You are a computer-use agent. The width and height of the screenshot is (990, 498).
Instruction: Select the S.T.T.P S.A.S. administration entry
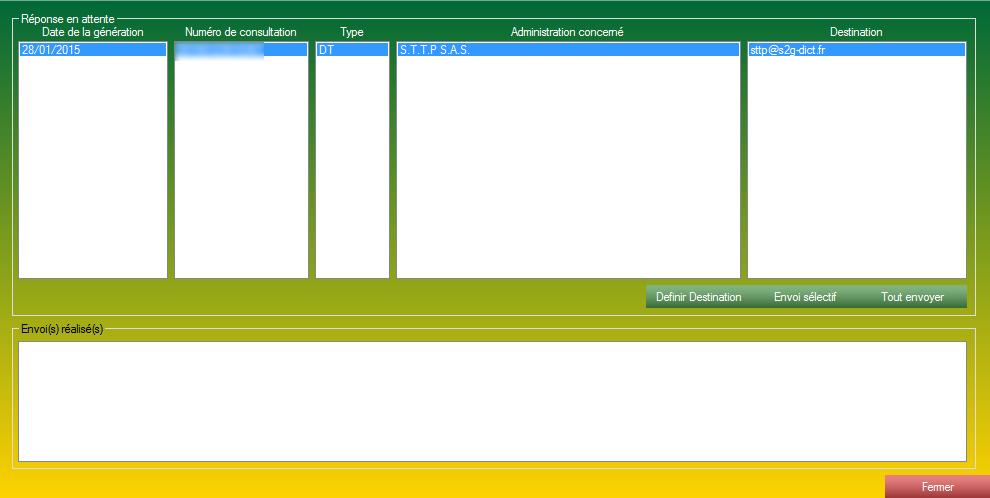[568, 49]
